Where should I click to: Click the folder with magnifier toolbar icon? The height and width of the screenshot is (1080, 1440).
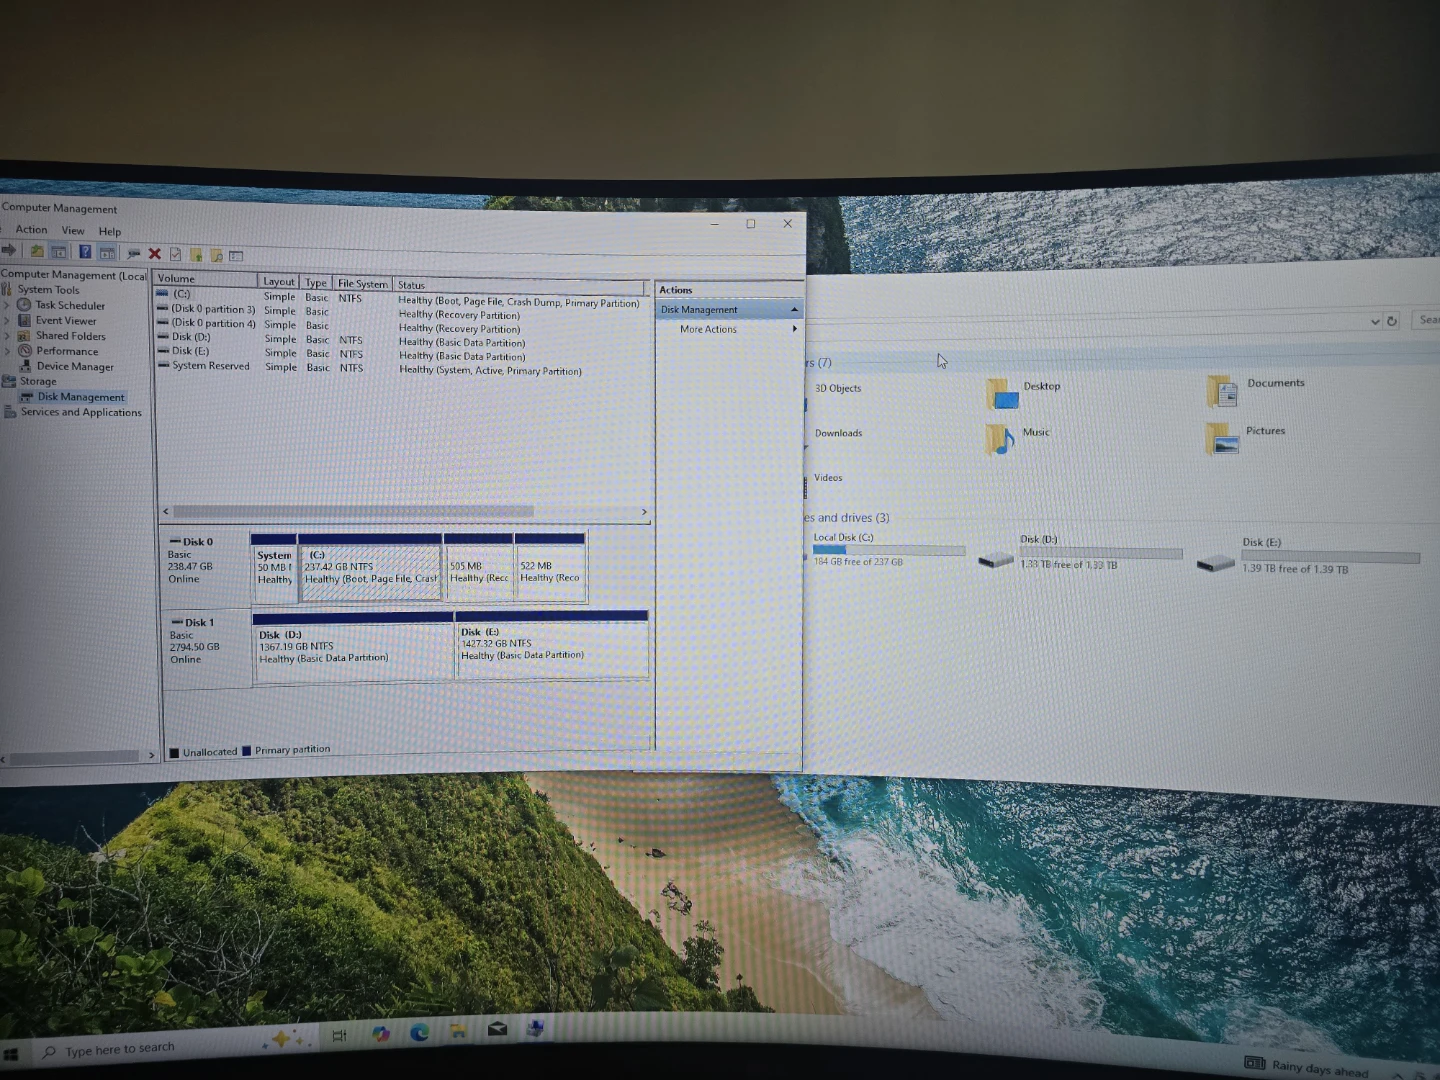[216, 255]
